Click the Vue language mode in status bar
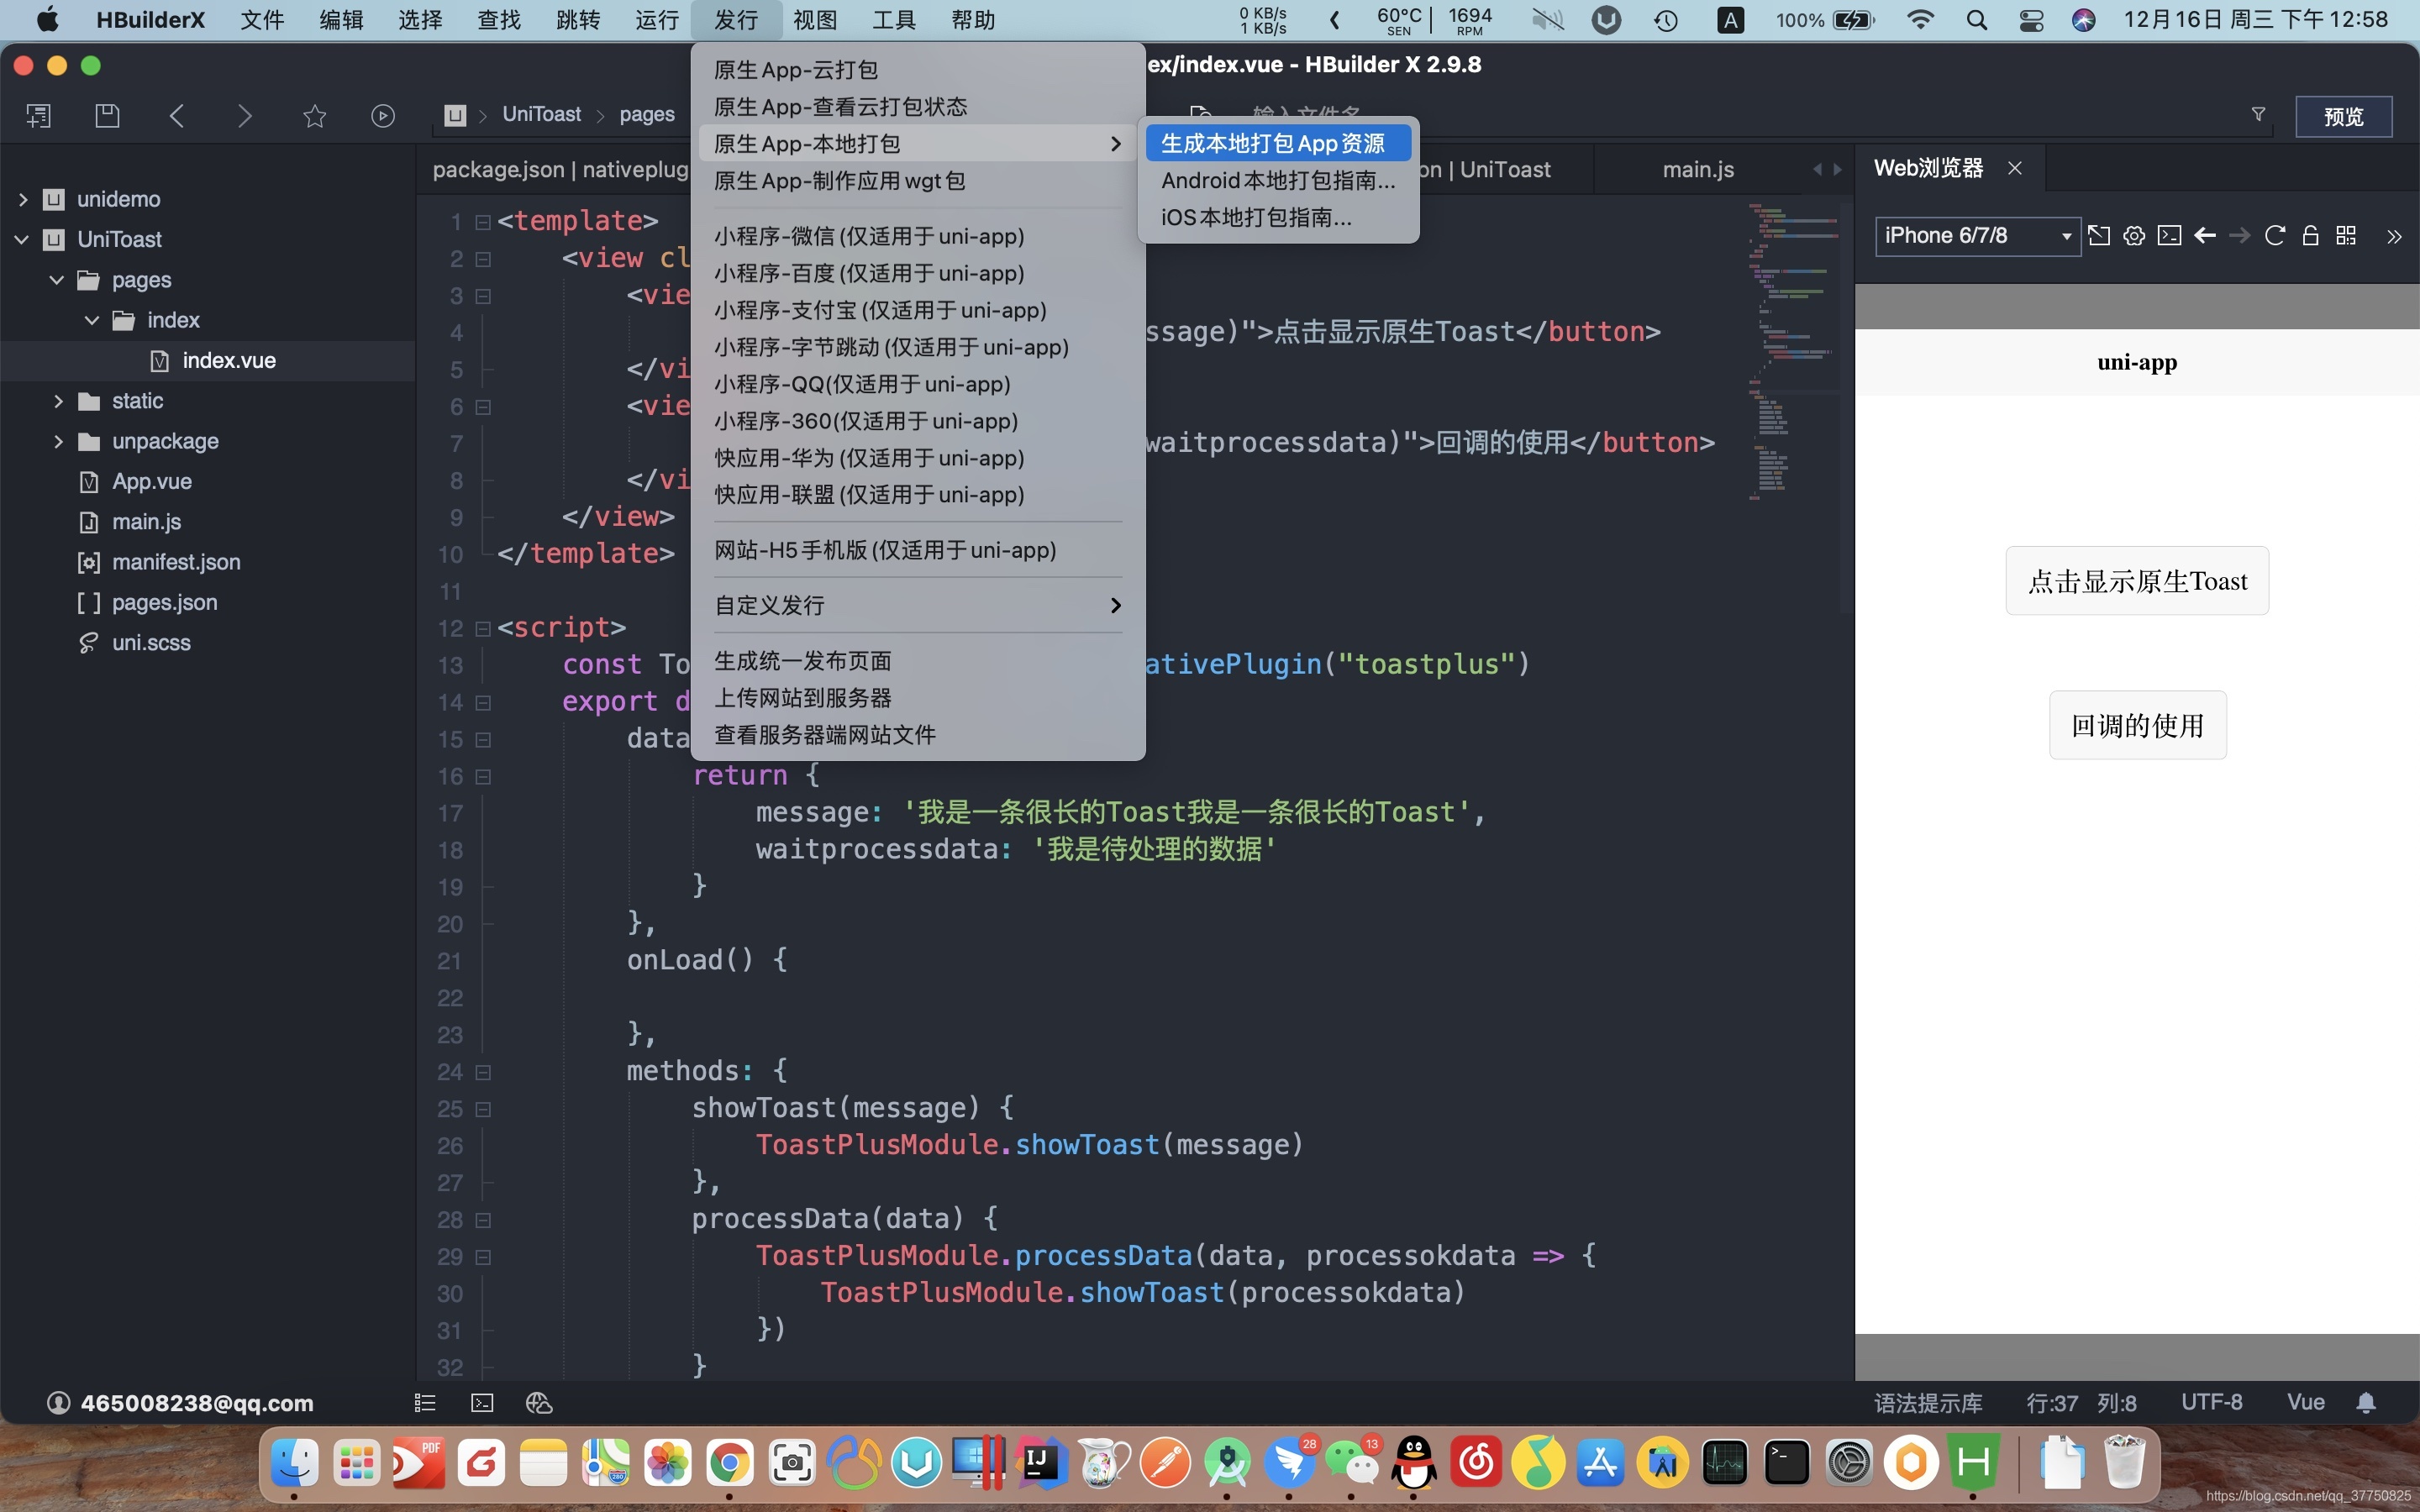 pos(2305,1402)
